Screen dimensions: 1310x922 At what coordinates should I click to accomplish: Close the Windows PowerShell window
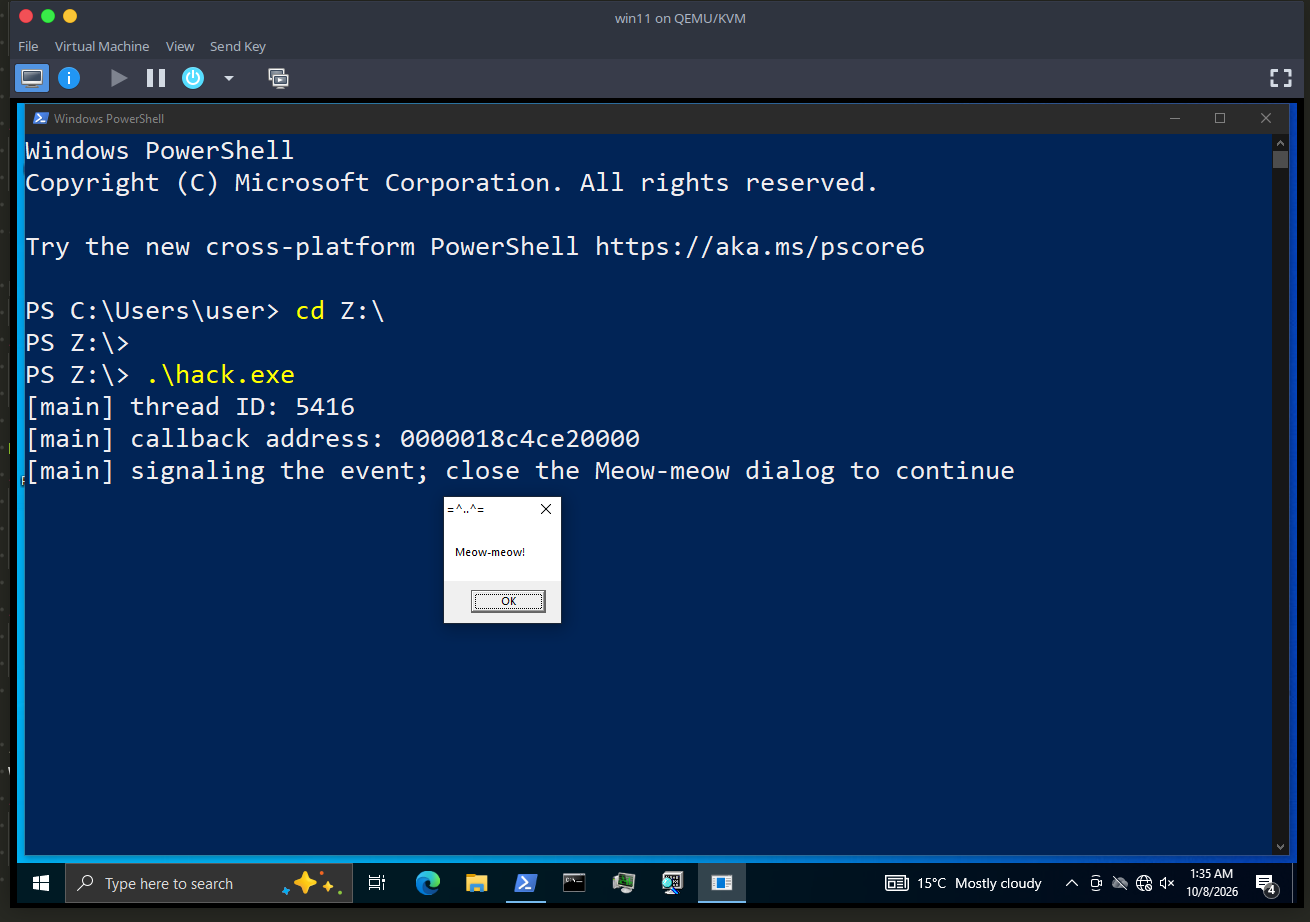[1266, 118]
